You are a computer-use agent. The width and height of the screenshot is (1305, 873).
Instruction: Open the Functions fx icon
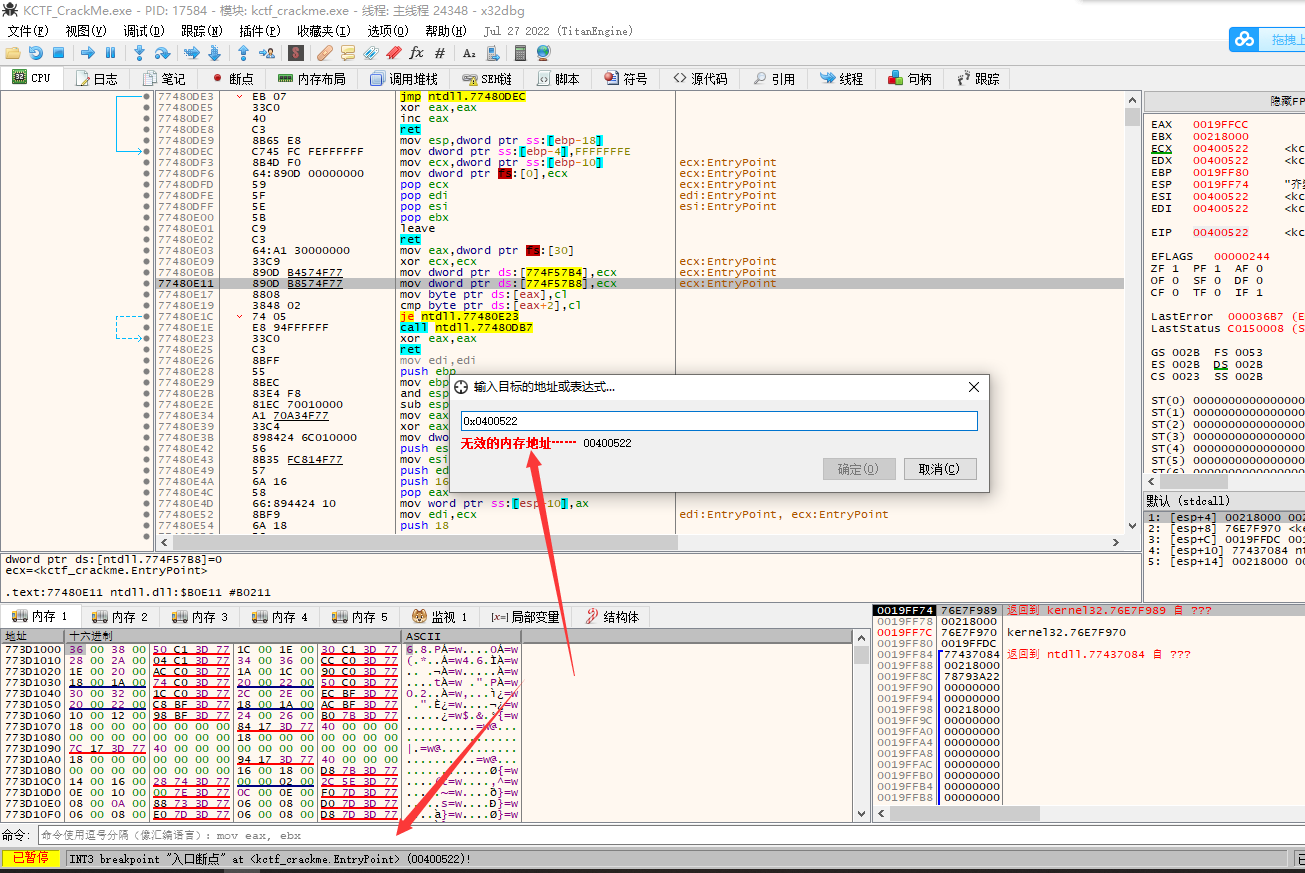417,52
